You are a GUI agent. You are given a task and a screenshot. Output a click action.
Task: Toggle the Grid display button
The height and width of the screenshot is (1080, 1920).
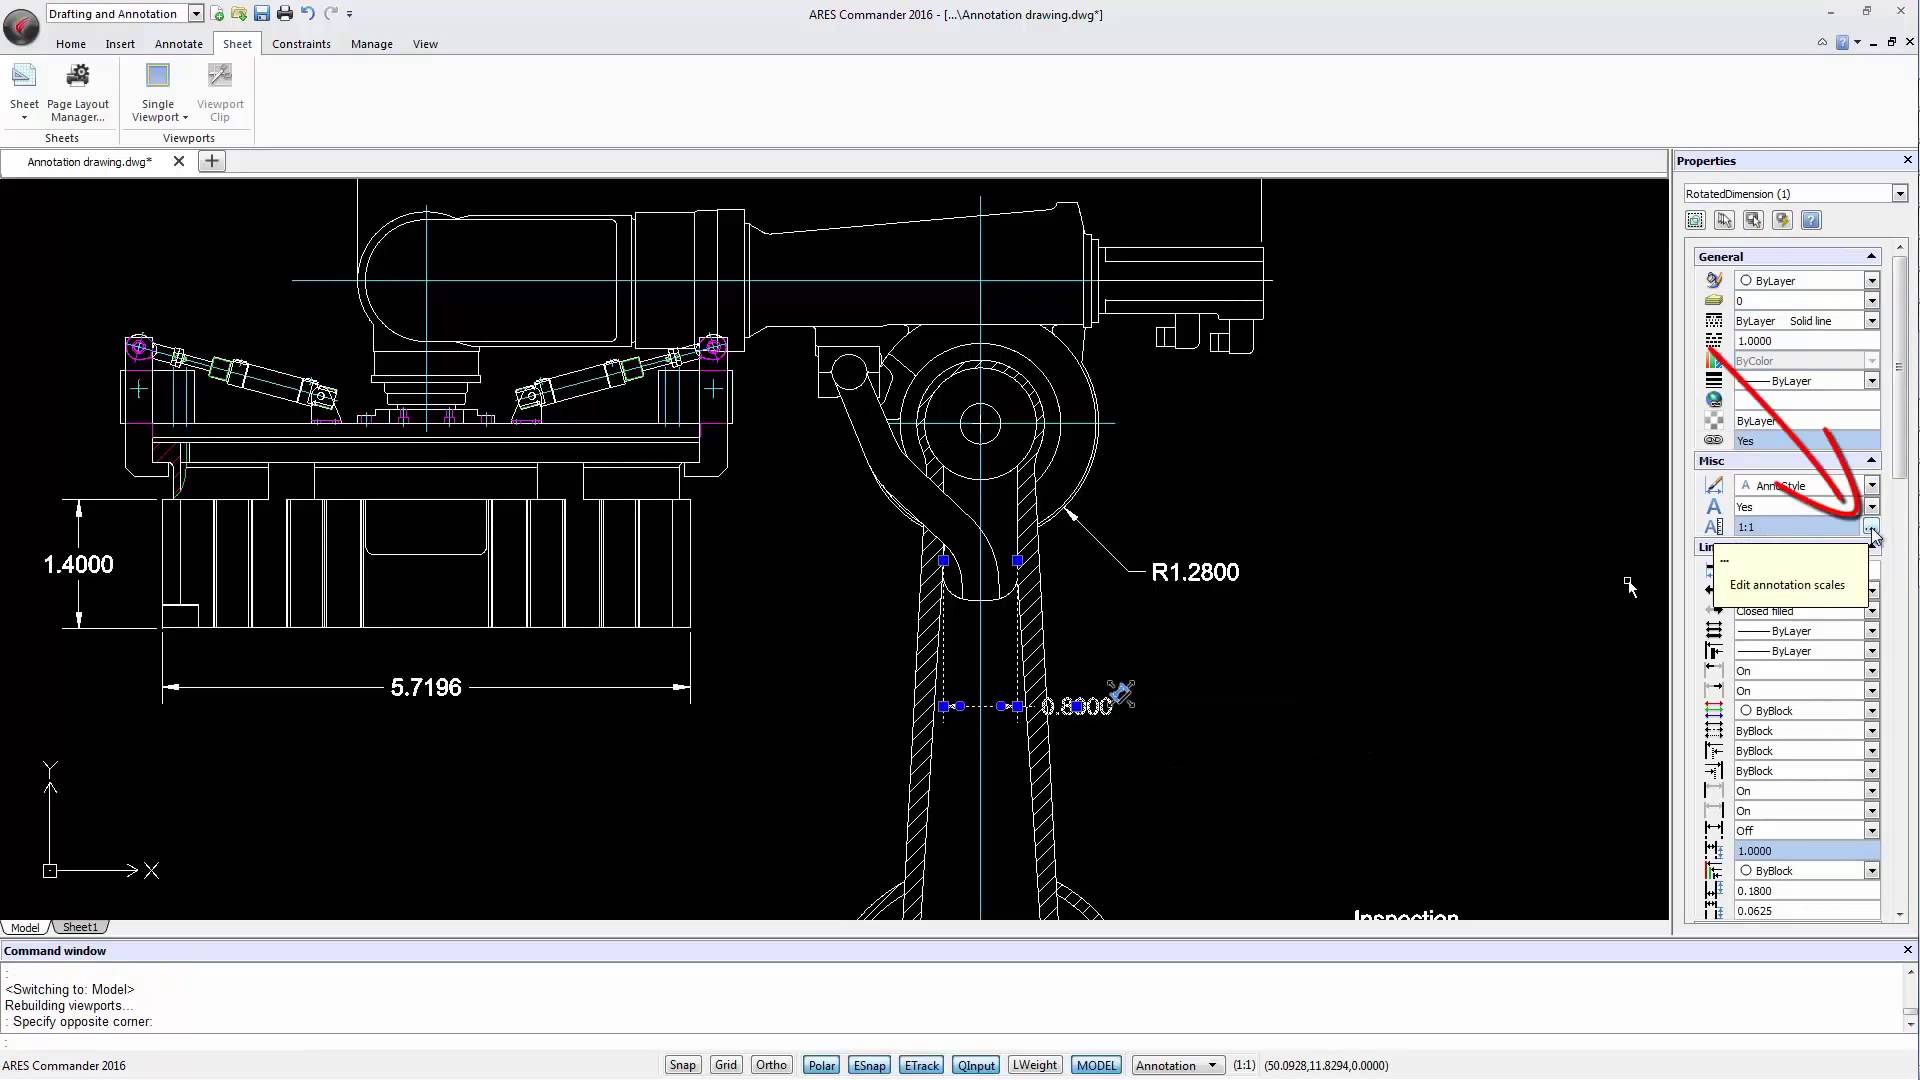click(726, 1065)
